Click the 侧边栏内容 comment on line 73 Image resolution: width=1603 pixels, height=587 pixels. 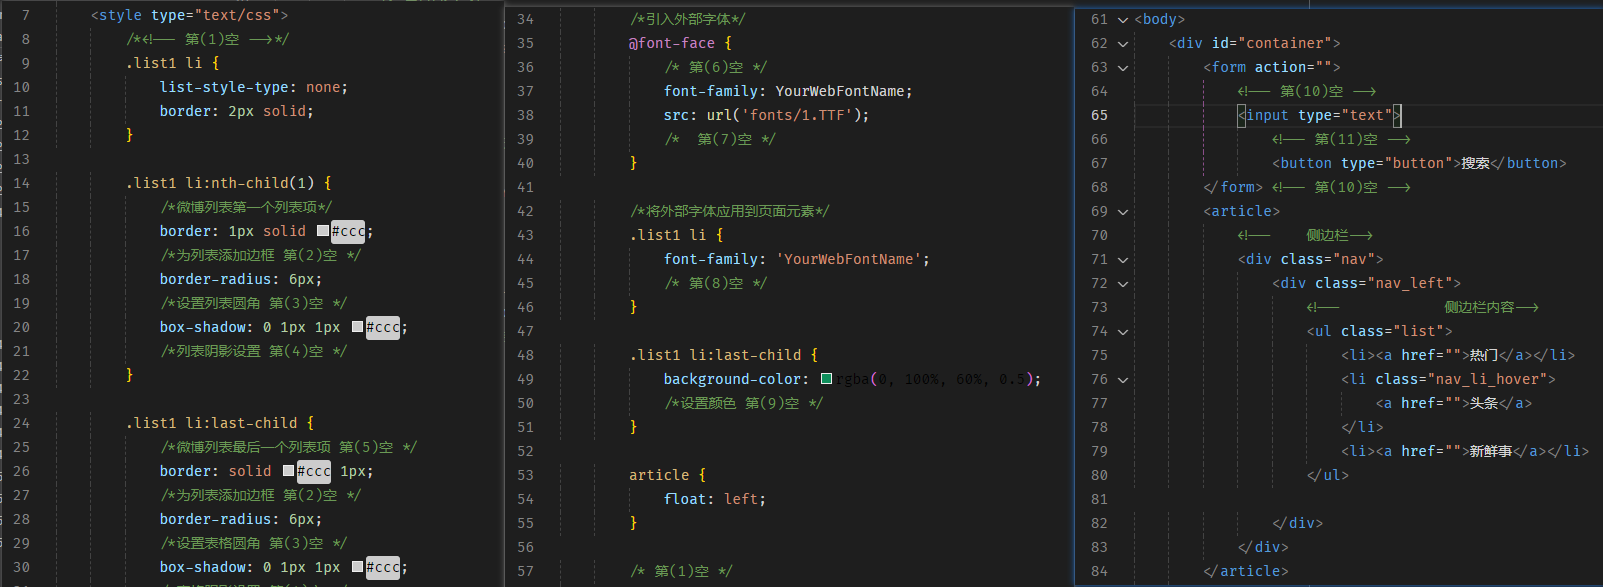tap(1422, 307)
